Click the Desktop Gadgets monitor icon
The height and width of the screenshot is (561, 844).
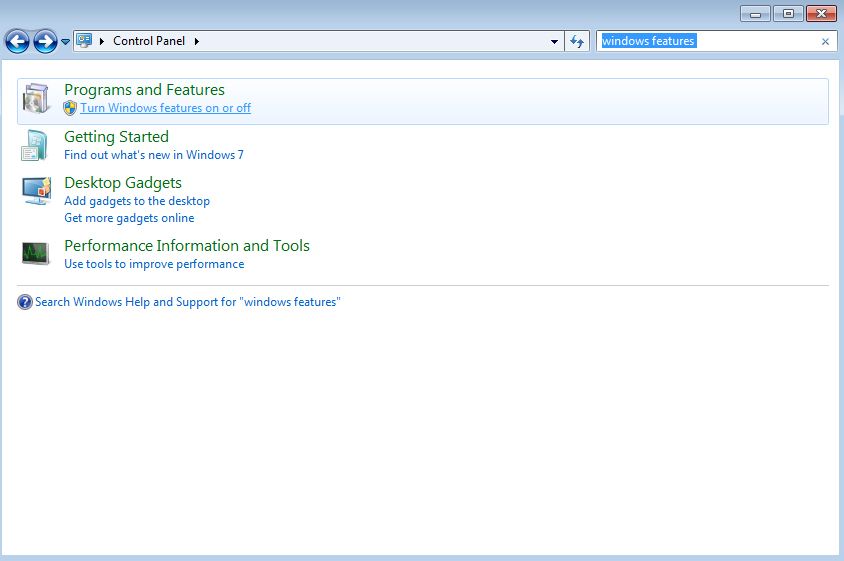pos(37,191)
